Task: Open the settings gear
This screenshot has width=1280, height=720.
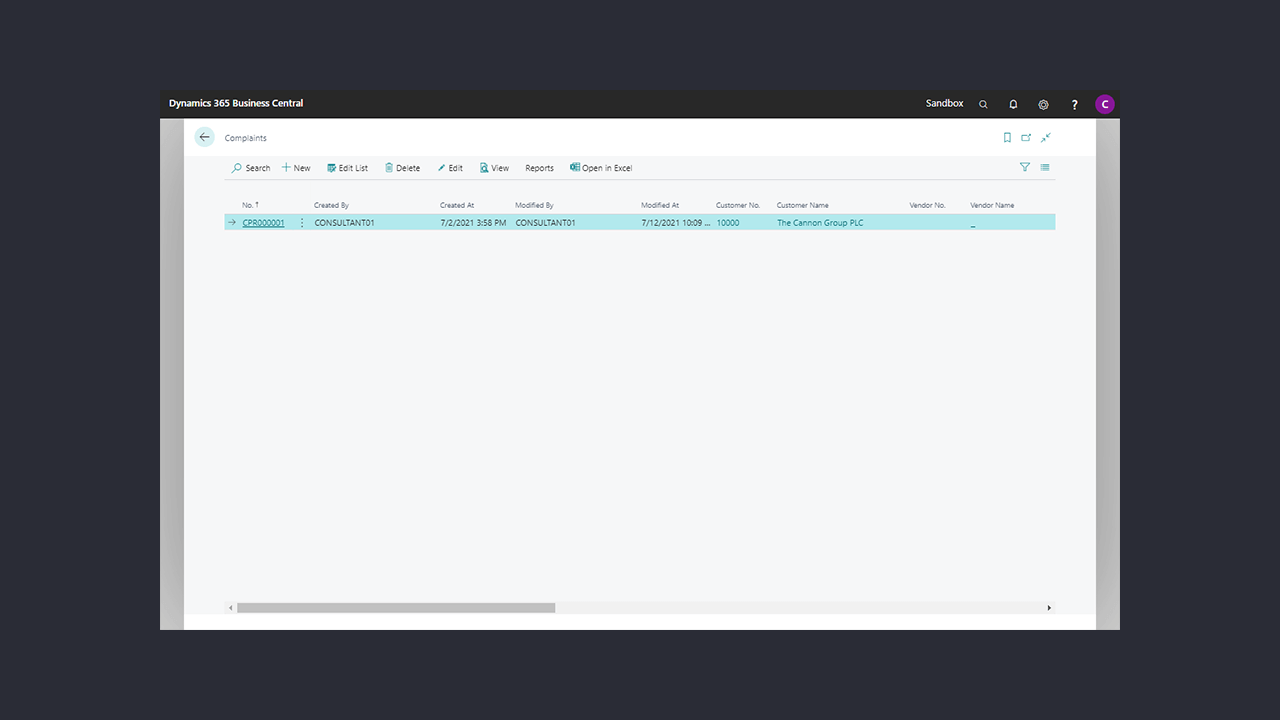Action: pos(1043,104)
